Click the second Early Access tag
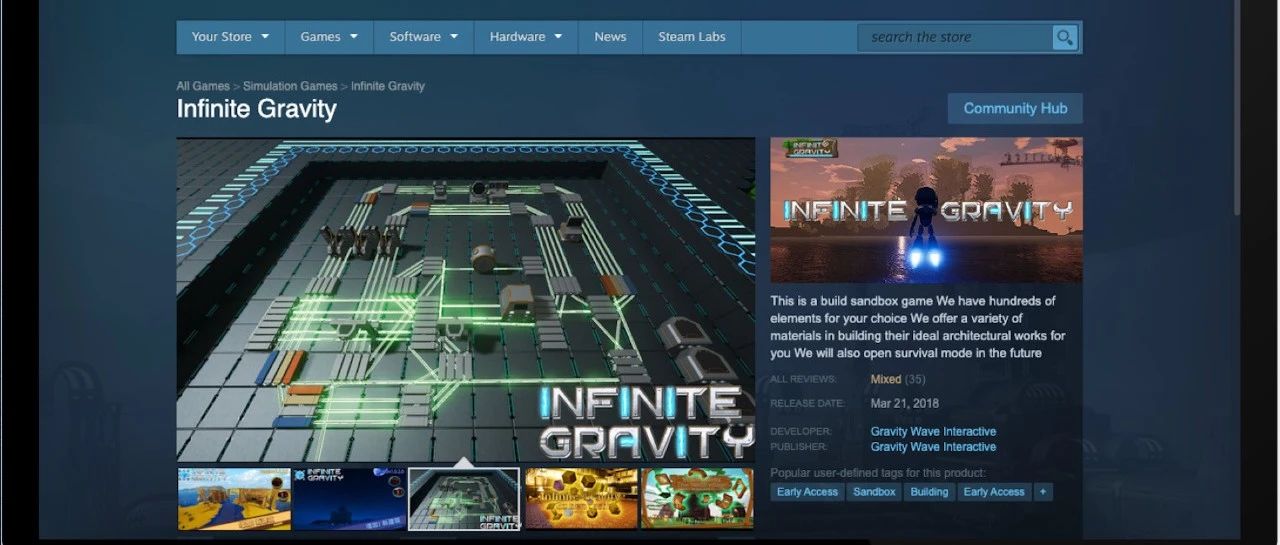 [994, 492]
